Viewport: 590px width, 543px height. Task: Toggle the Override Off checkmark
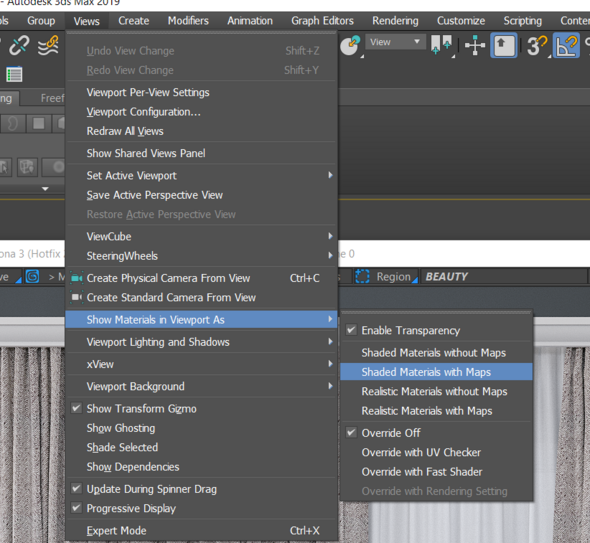351,432
